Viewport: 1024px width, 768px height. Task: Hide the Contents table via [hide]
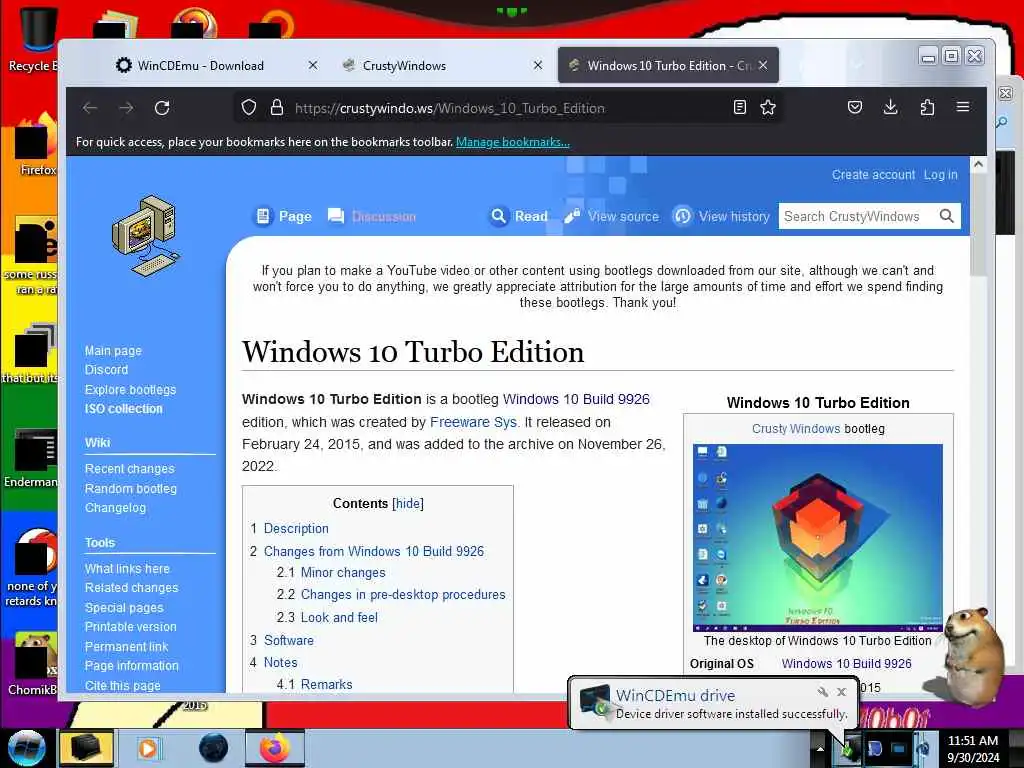tap(408, 504)
